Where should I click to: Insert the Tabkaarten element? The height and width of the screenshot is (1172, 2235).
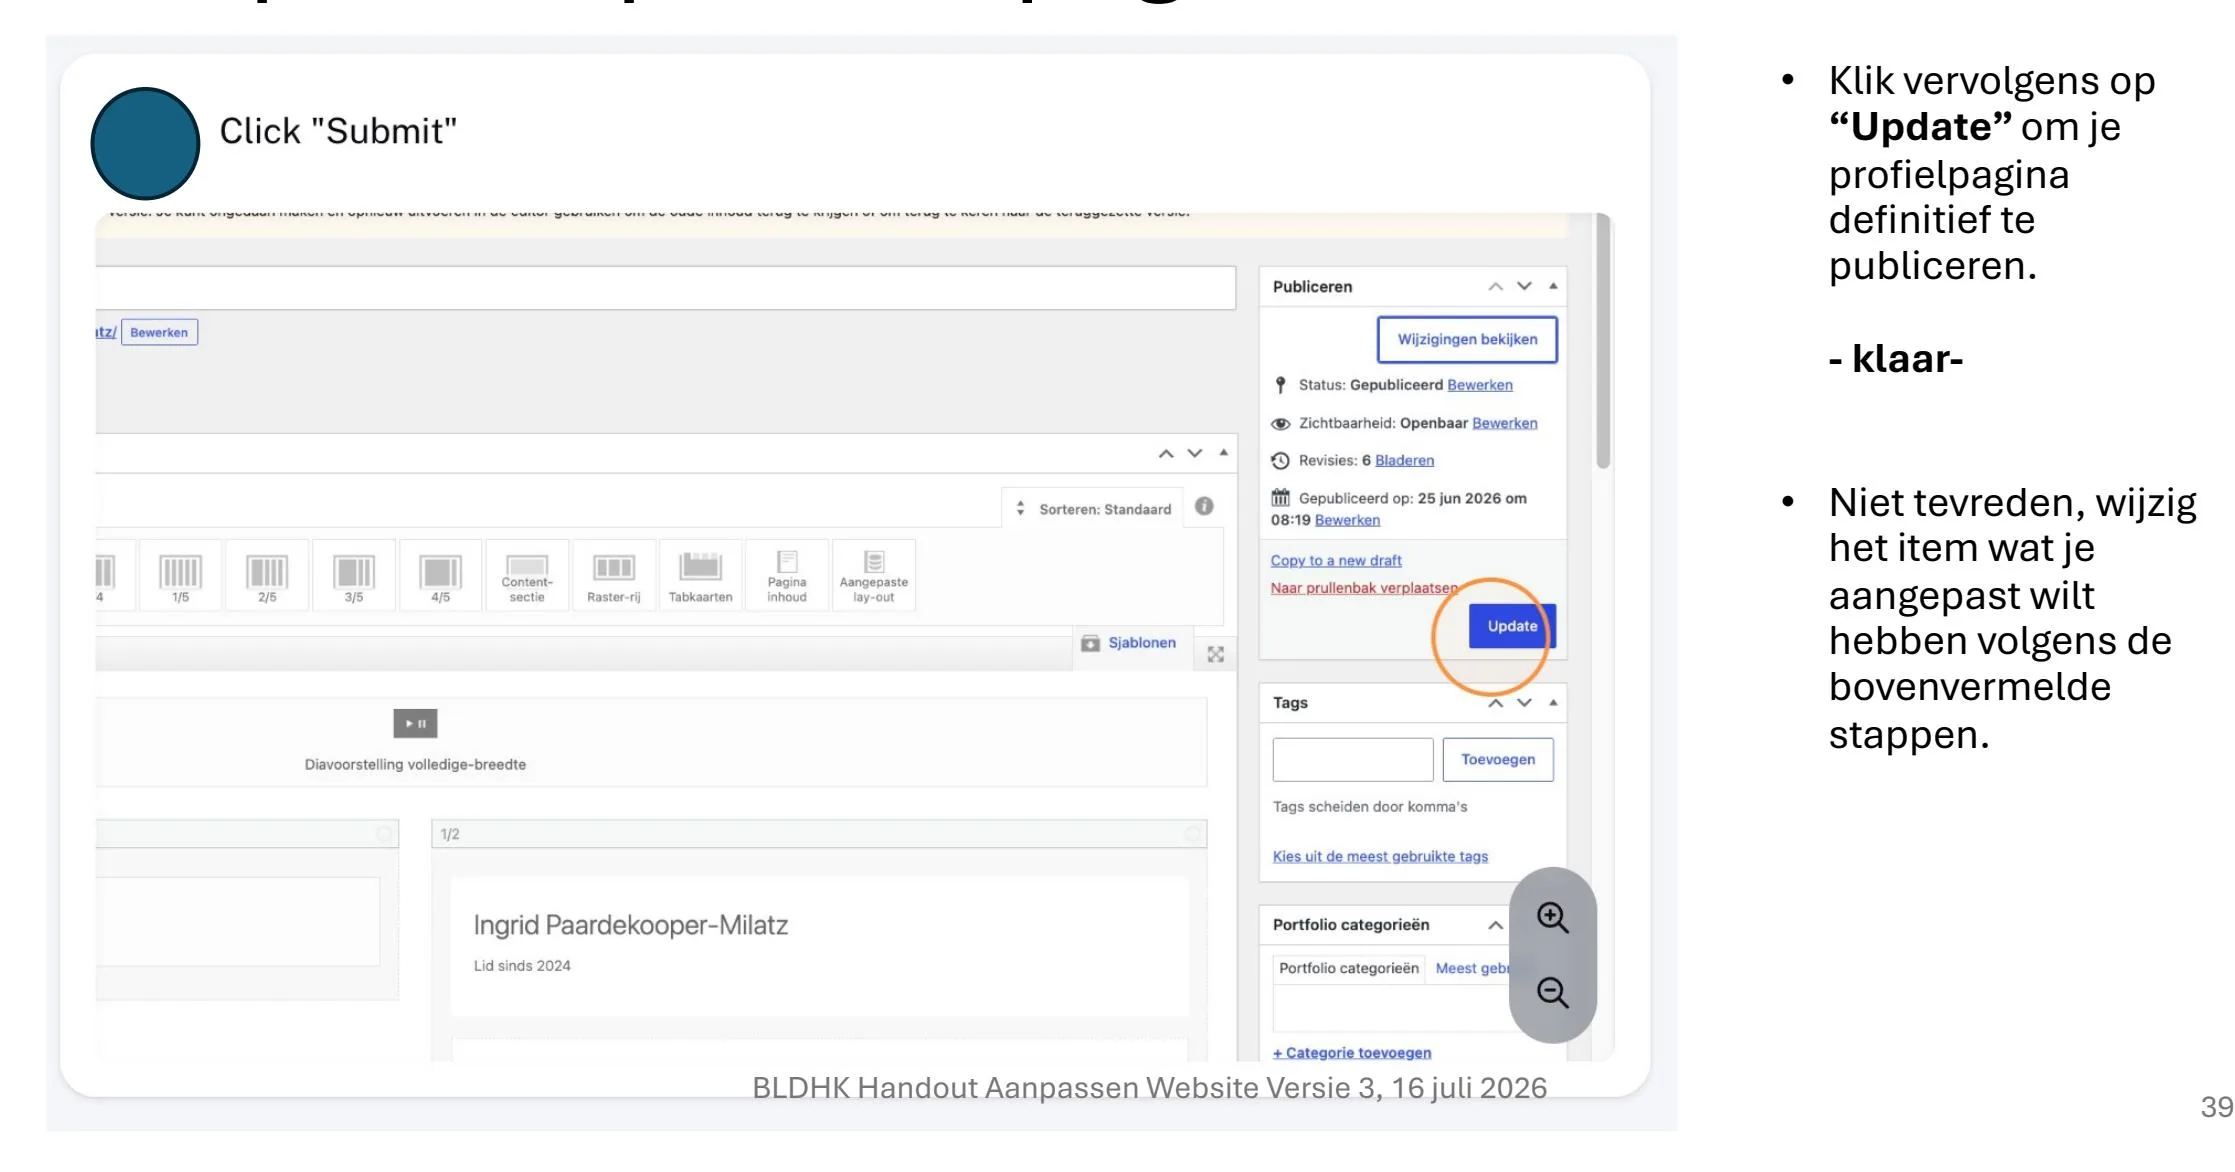tap(700, 576)
